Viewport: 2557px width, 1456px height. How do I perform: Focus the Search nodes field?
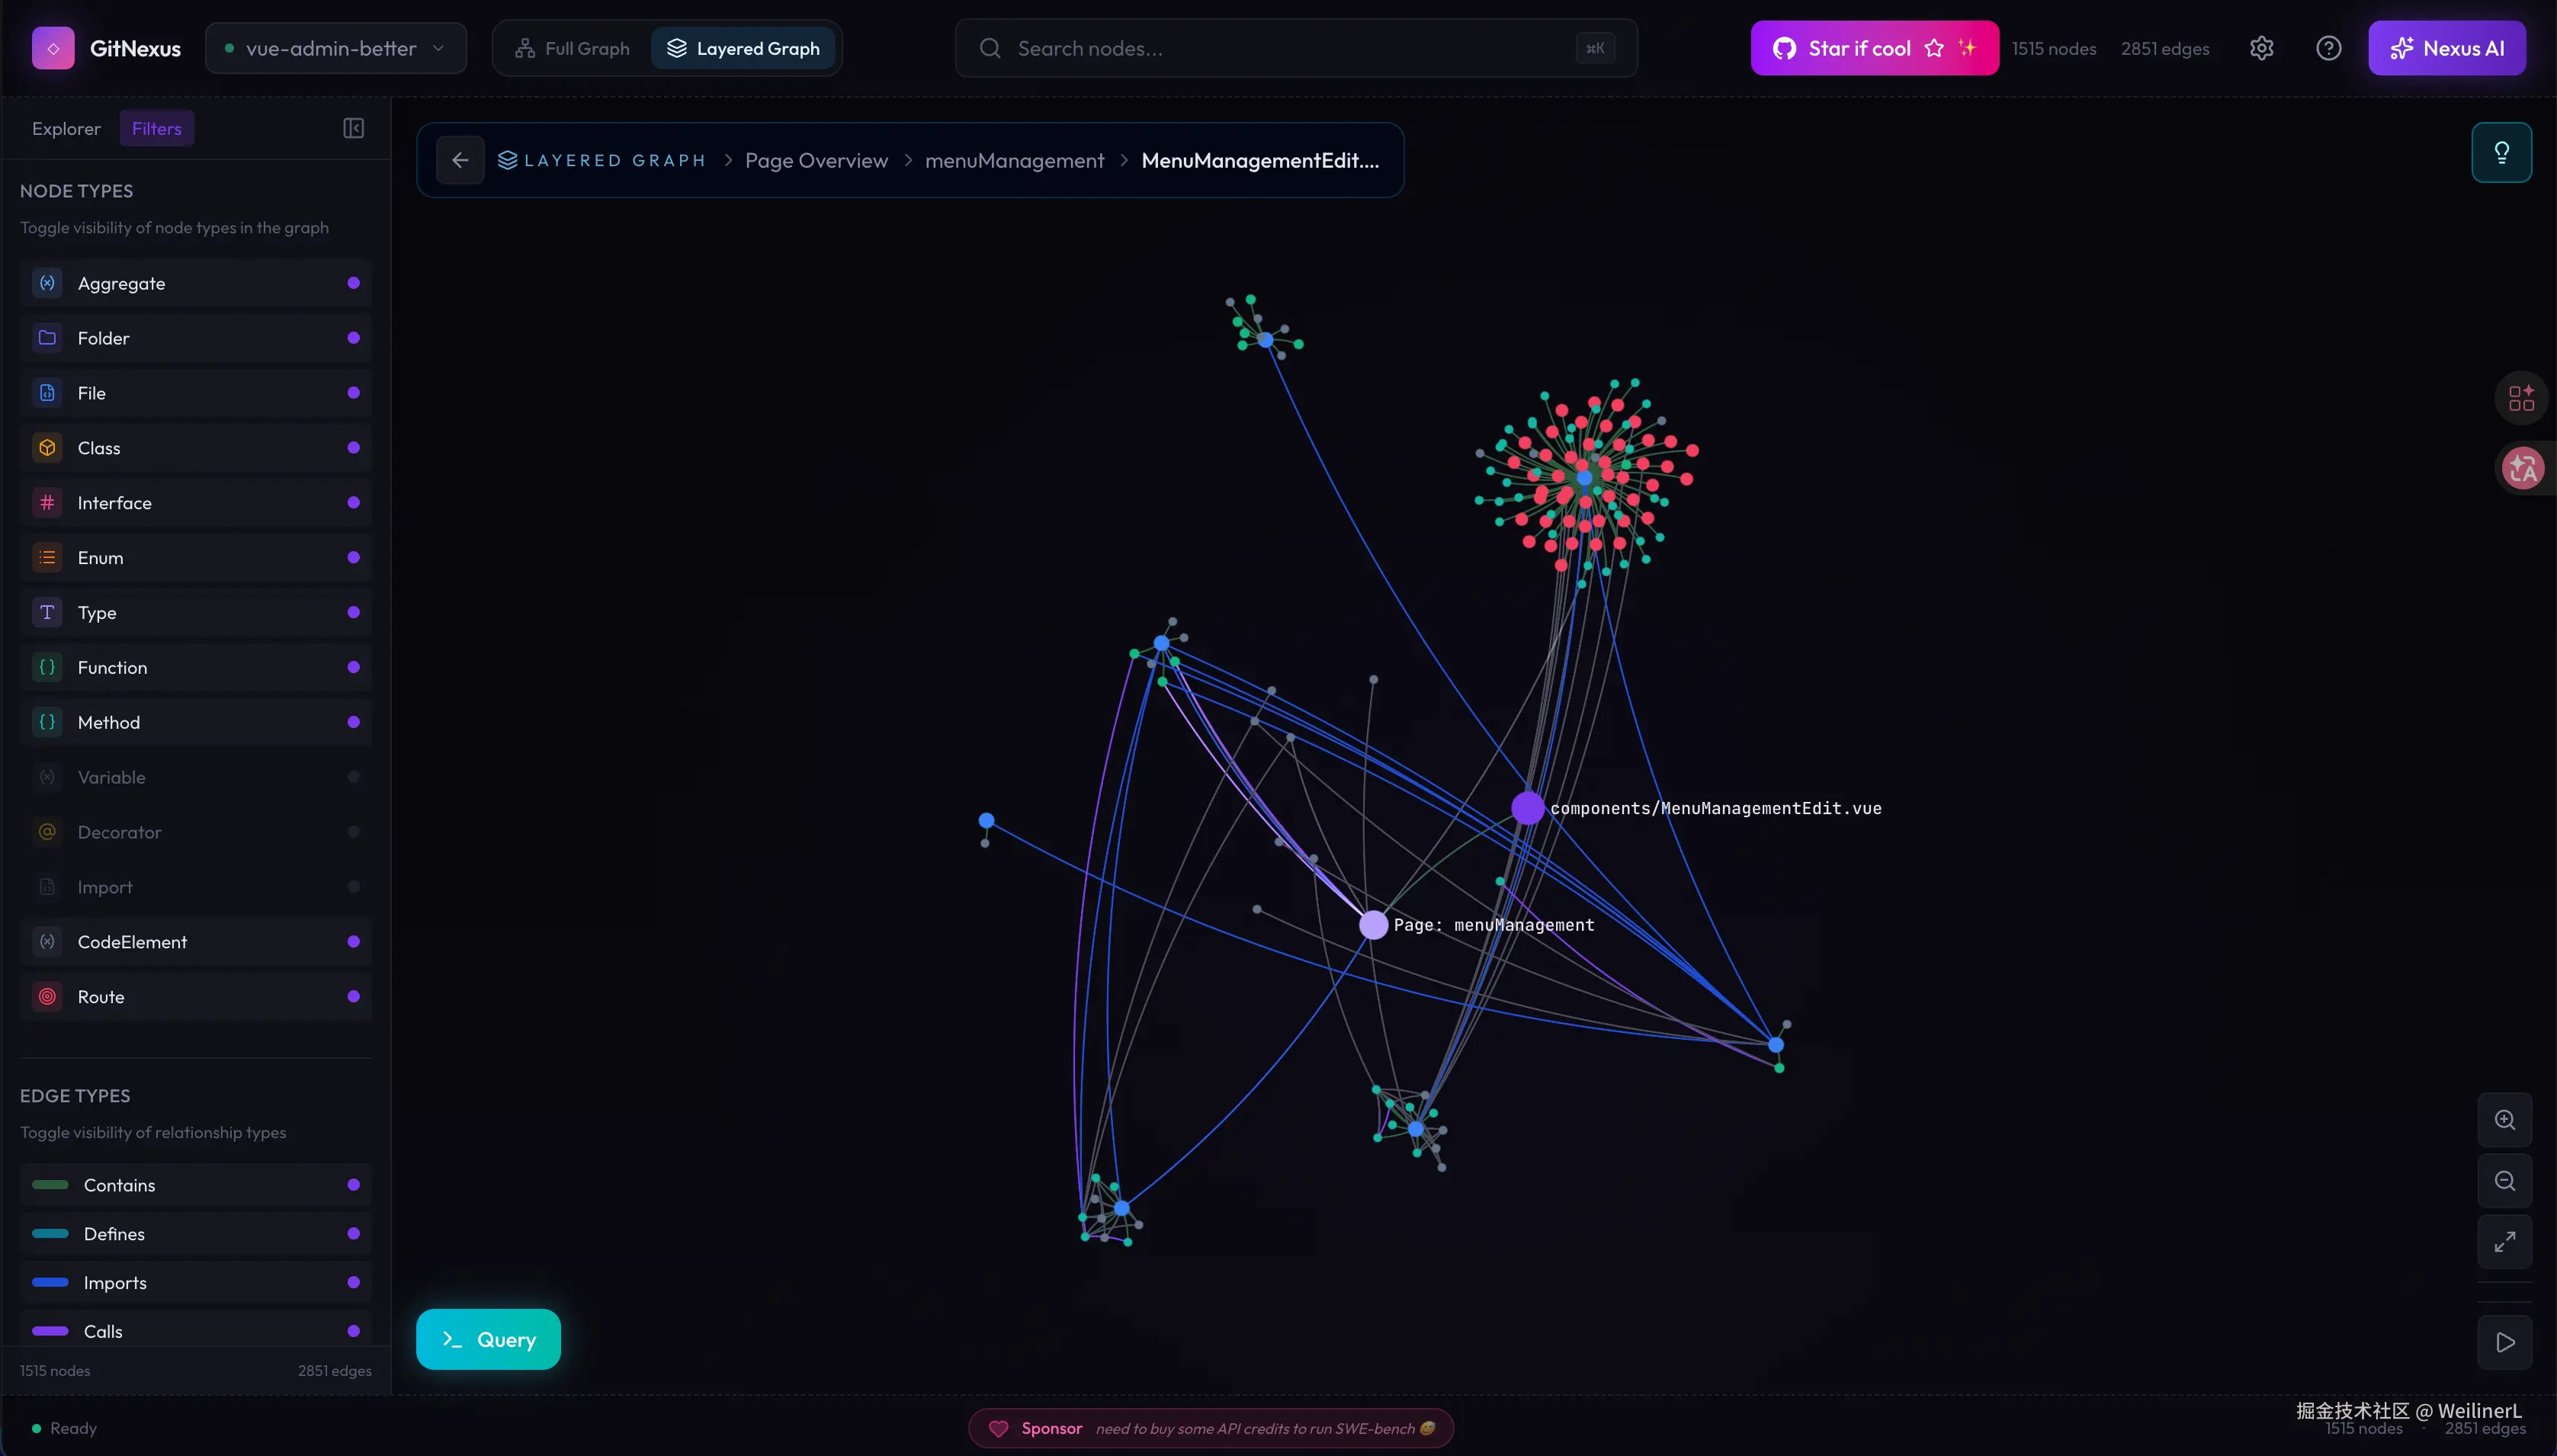(x=1296, y=48)
